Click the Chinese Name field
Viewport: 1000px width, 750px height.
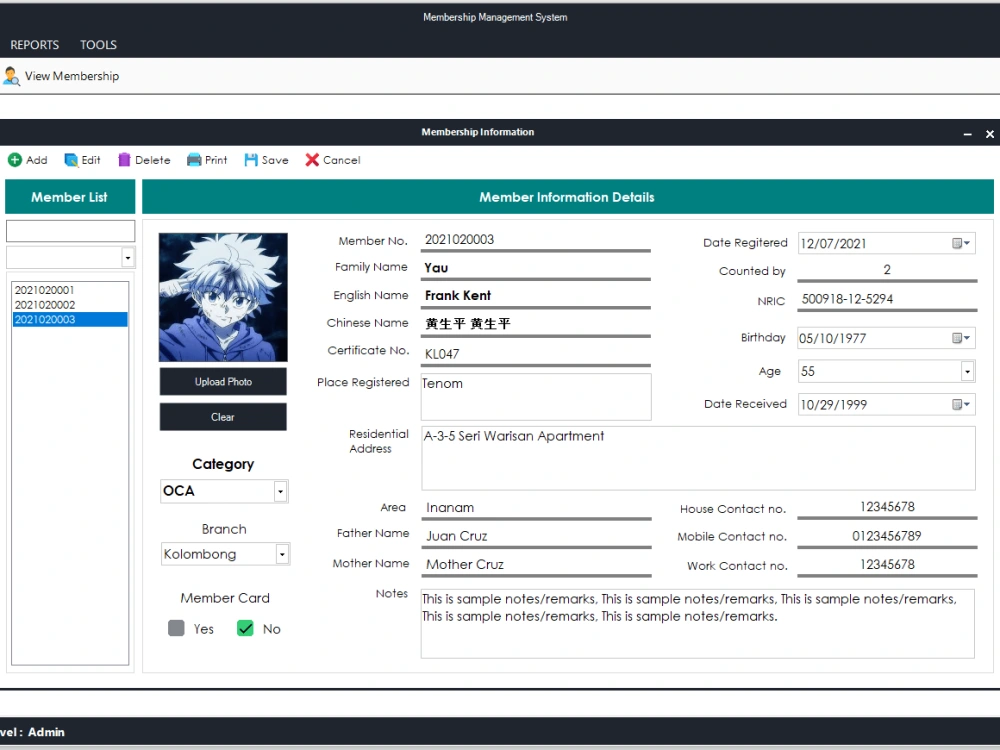coord(536,324)
